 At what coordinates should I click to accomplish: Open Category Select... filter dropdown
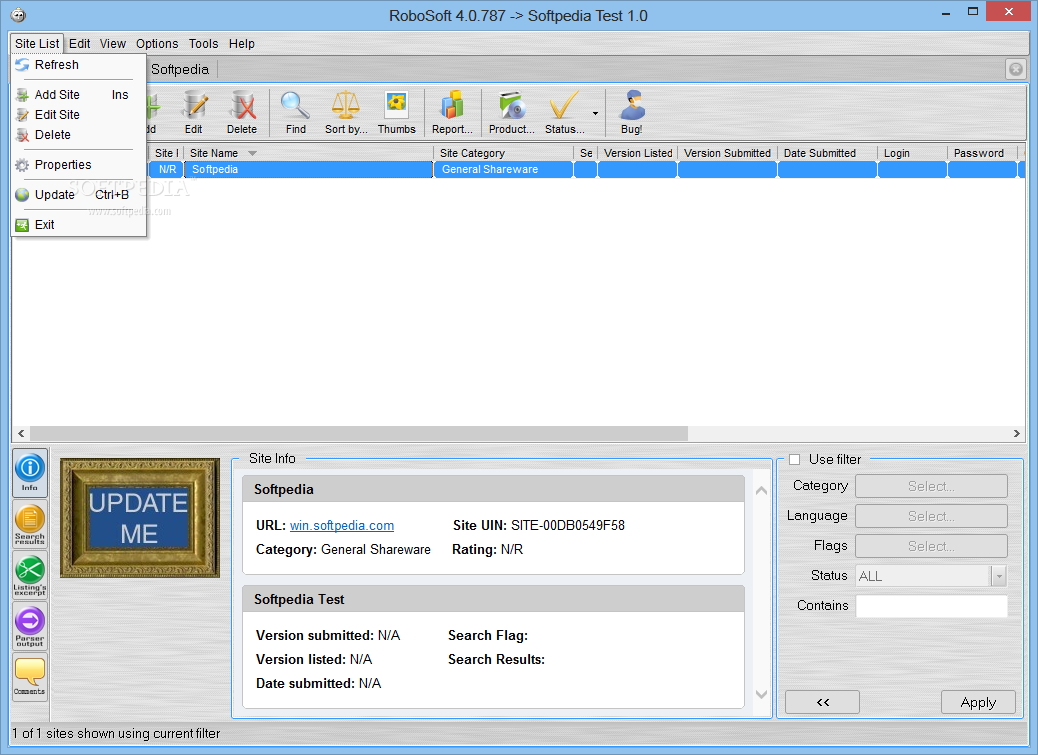click(x=931, y=486)
